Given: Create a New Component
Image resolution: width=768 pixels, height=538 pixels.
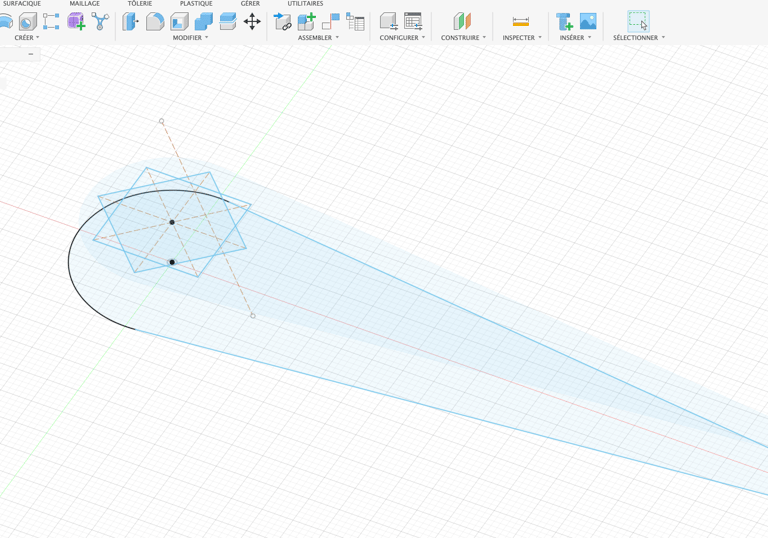Looking at the screenshot, I should coord(307,22).
